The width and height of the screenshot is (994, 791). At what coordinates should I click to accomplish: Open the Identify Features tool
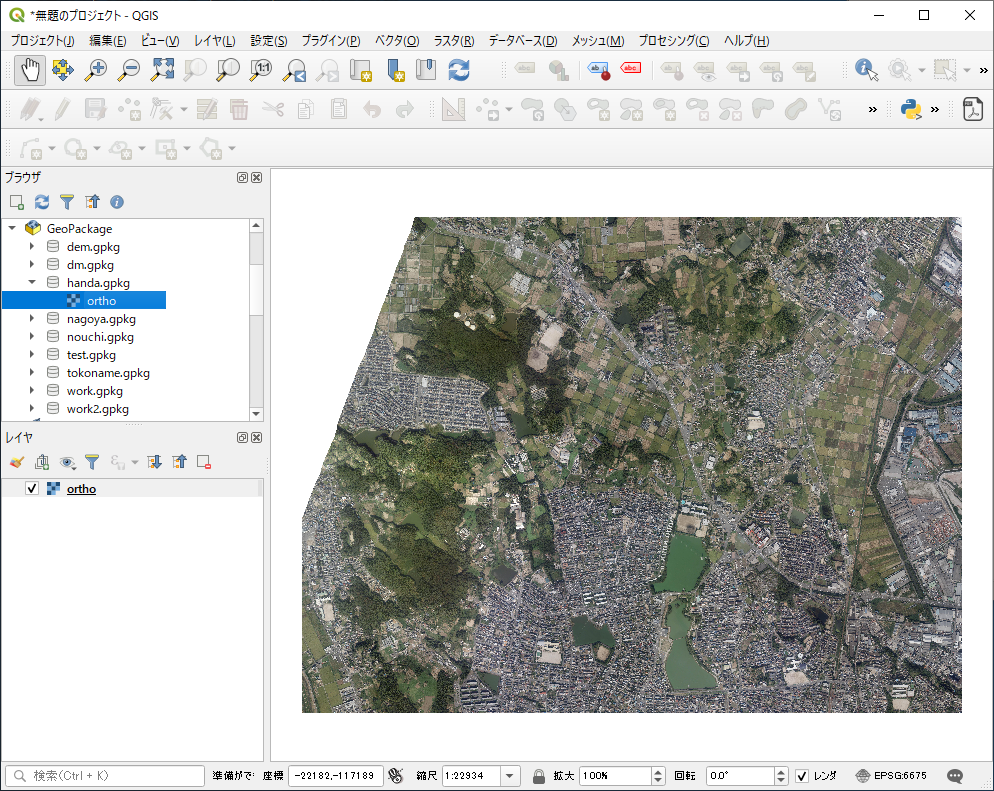866,70
